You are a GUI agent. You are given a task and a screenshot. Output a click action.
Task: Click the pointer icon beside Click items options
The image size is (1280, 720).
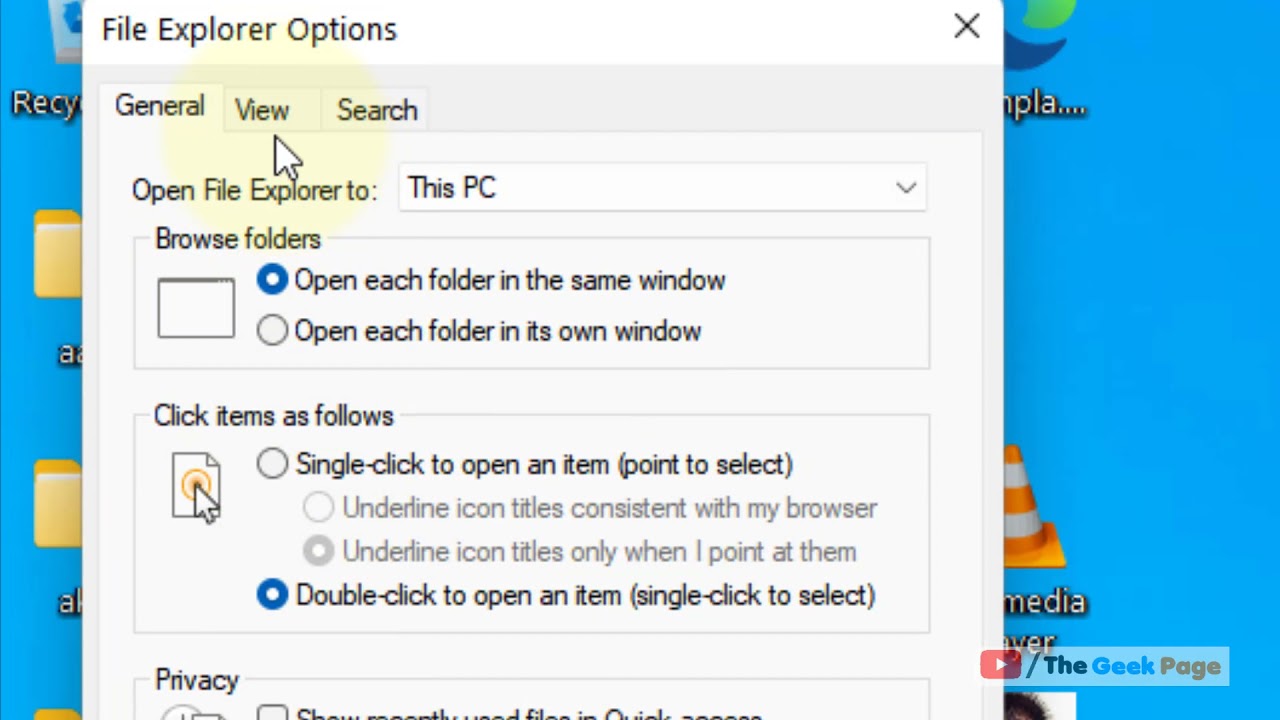(x=196, y=487)
